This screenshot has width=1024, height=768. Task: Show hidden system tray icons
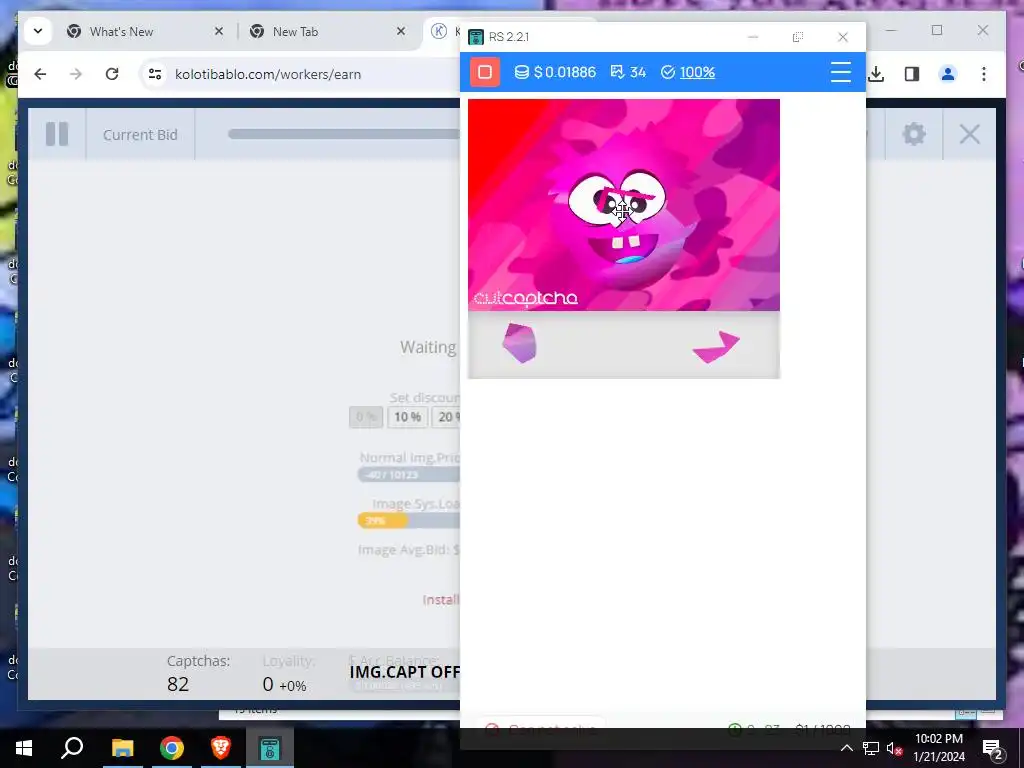click(x=846, y=748)
